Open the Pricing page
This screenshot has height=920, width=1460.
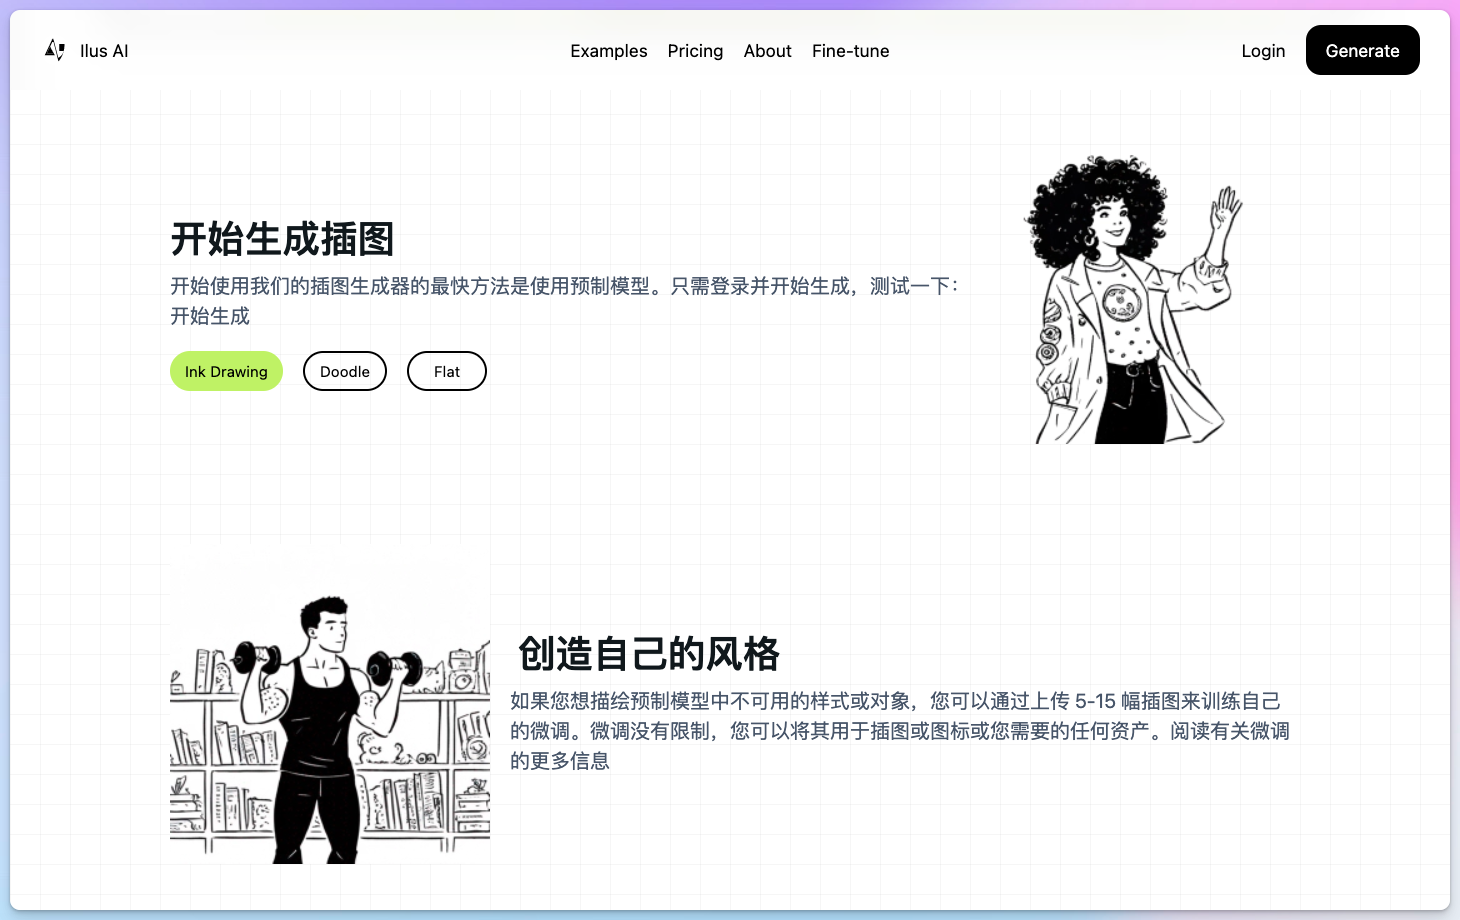(695, 51)
